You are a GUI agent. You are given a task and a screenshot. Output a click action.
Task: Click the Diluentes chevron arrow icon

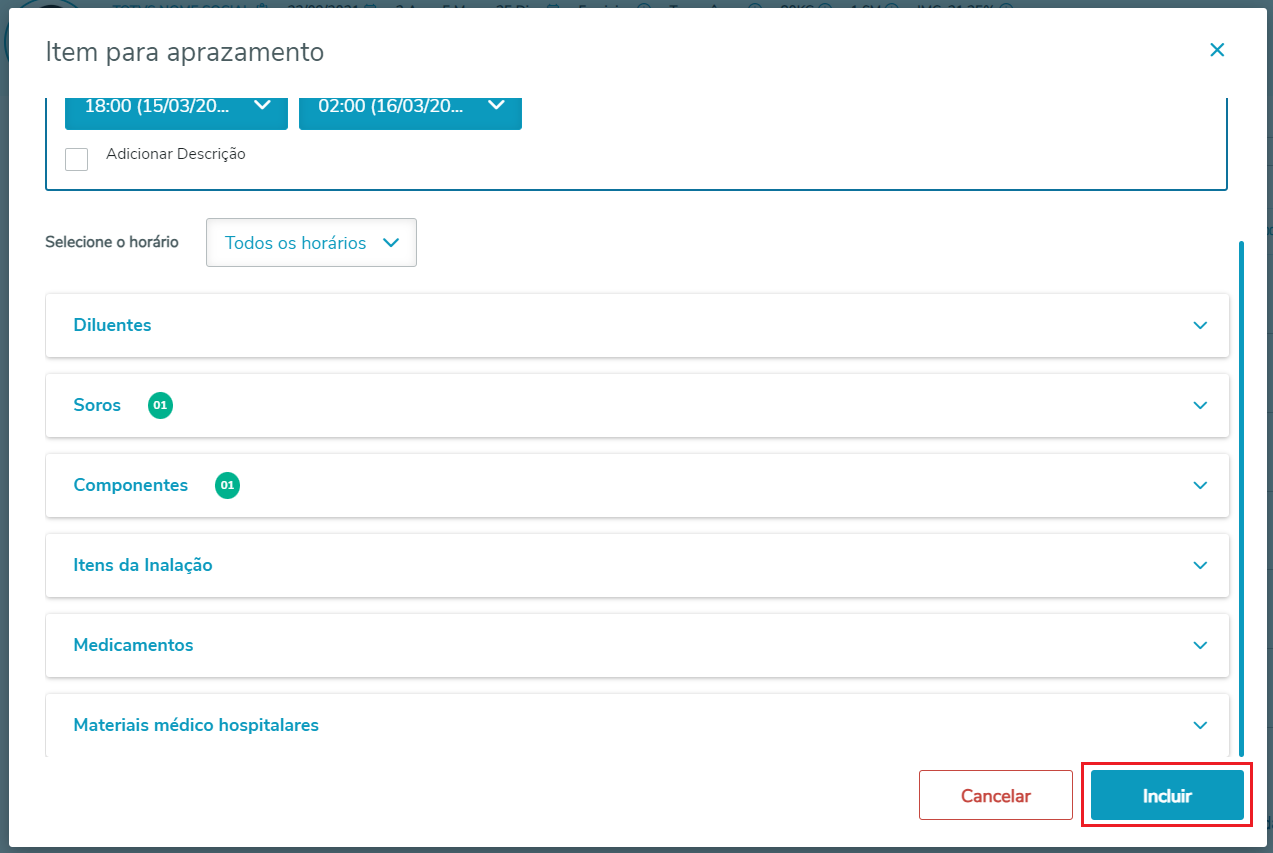[x=1200, y=325]
